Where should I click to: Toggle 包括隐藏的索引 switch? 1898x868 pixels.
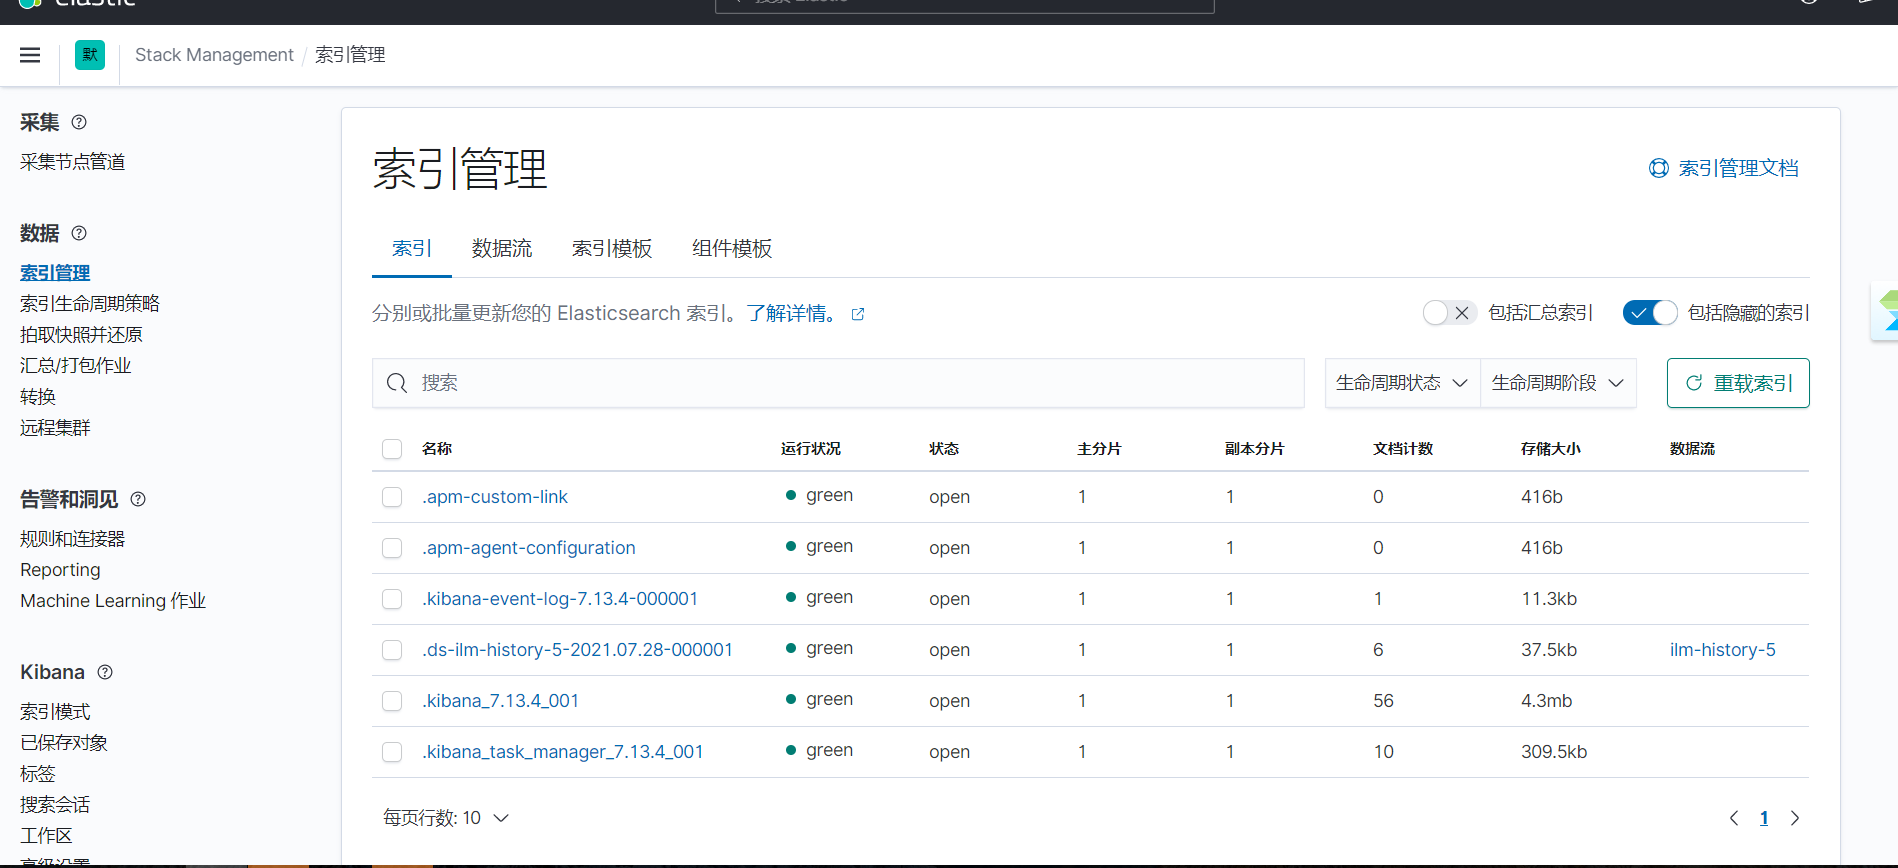(1650, 313)
